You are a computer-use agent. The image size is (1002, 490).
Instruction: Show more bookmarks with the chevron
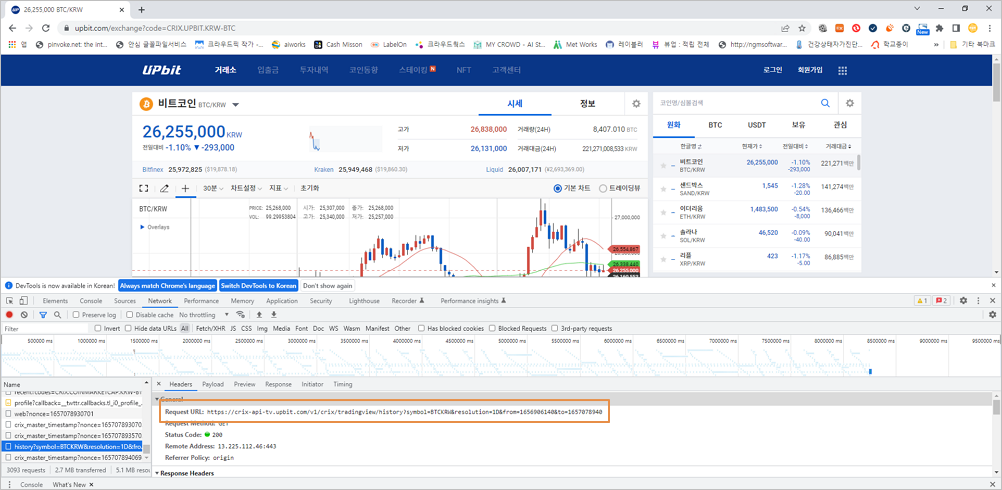[937, 45]
